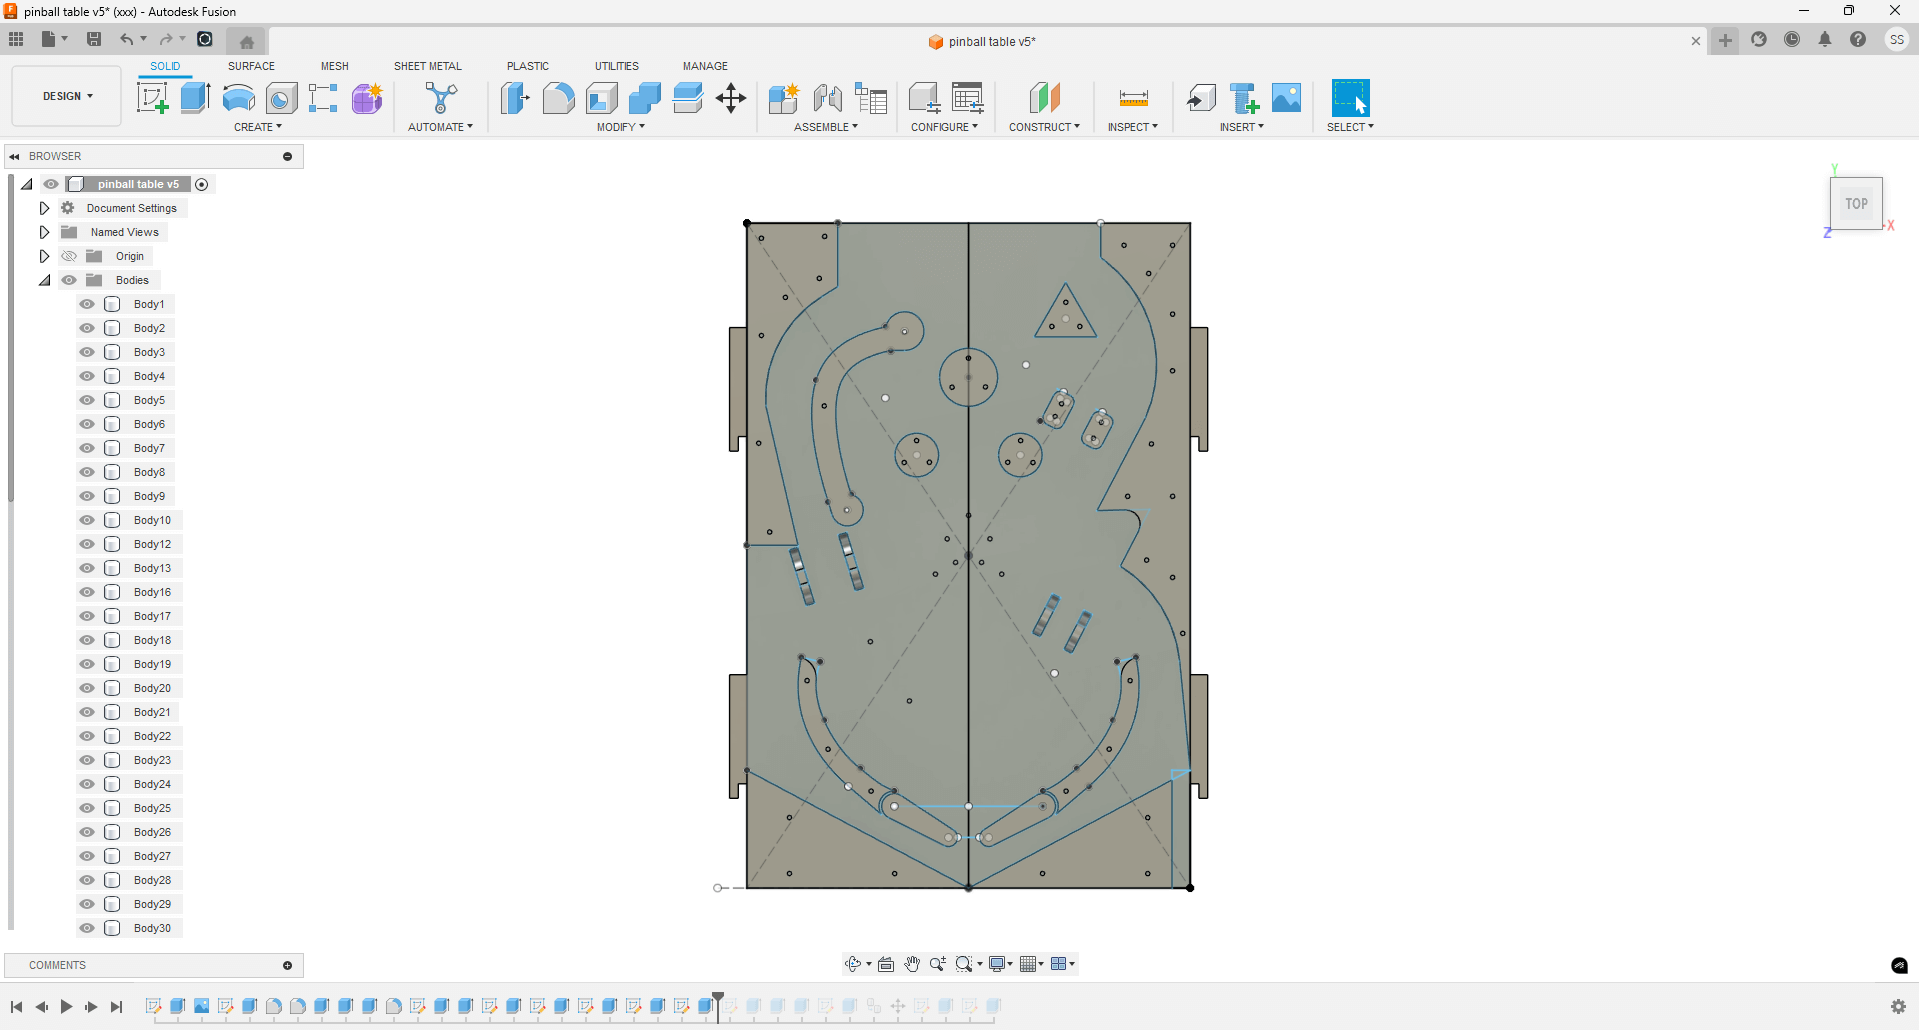
Task: Select the Hole tool
Action: point(282,98)
